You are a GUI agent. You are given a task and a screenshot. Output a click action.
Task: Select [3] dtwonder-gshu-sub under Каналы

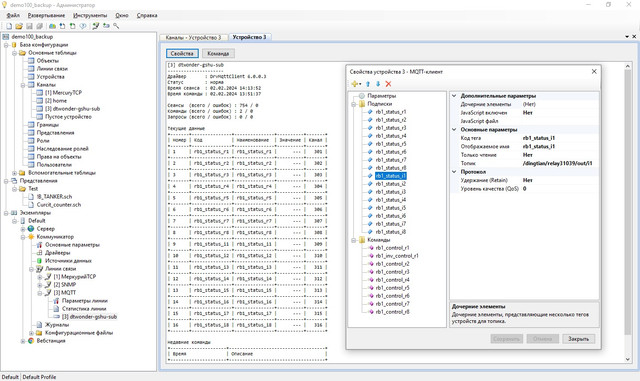click(72, 109)
